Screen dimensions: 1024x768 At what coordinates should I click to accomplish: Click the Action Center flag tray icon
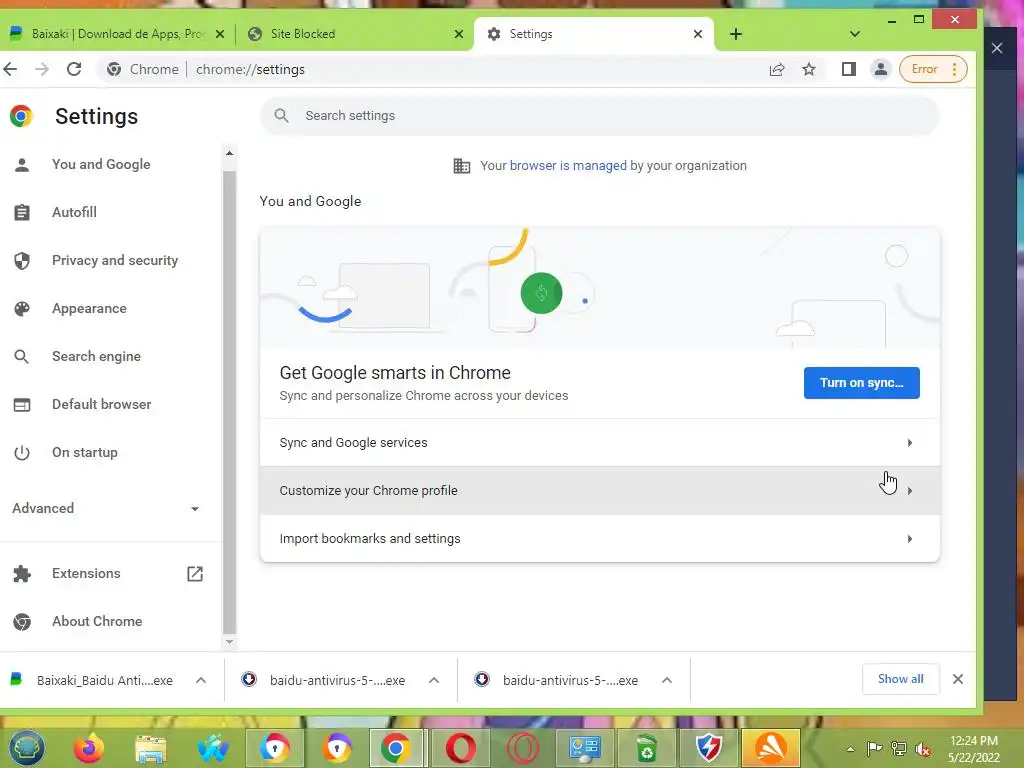click(x=874, y=748)
